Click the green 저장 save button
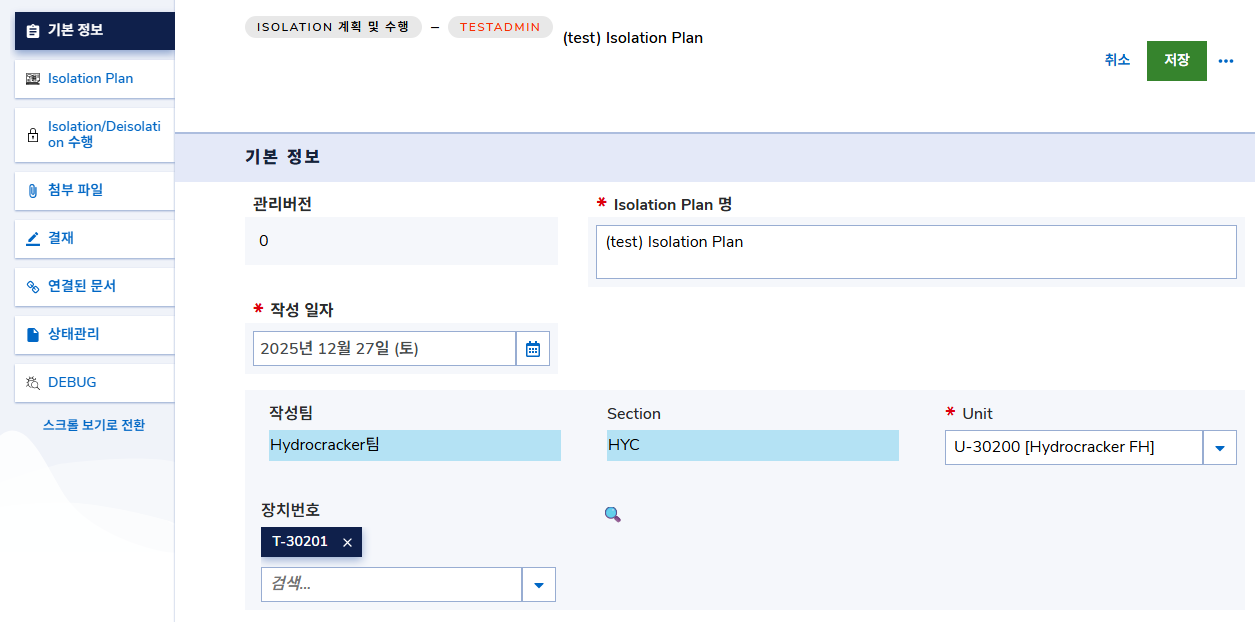The image size is (1255, 622). coord(1176,60)
